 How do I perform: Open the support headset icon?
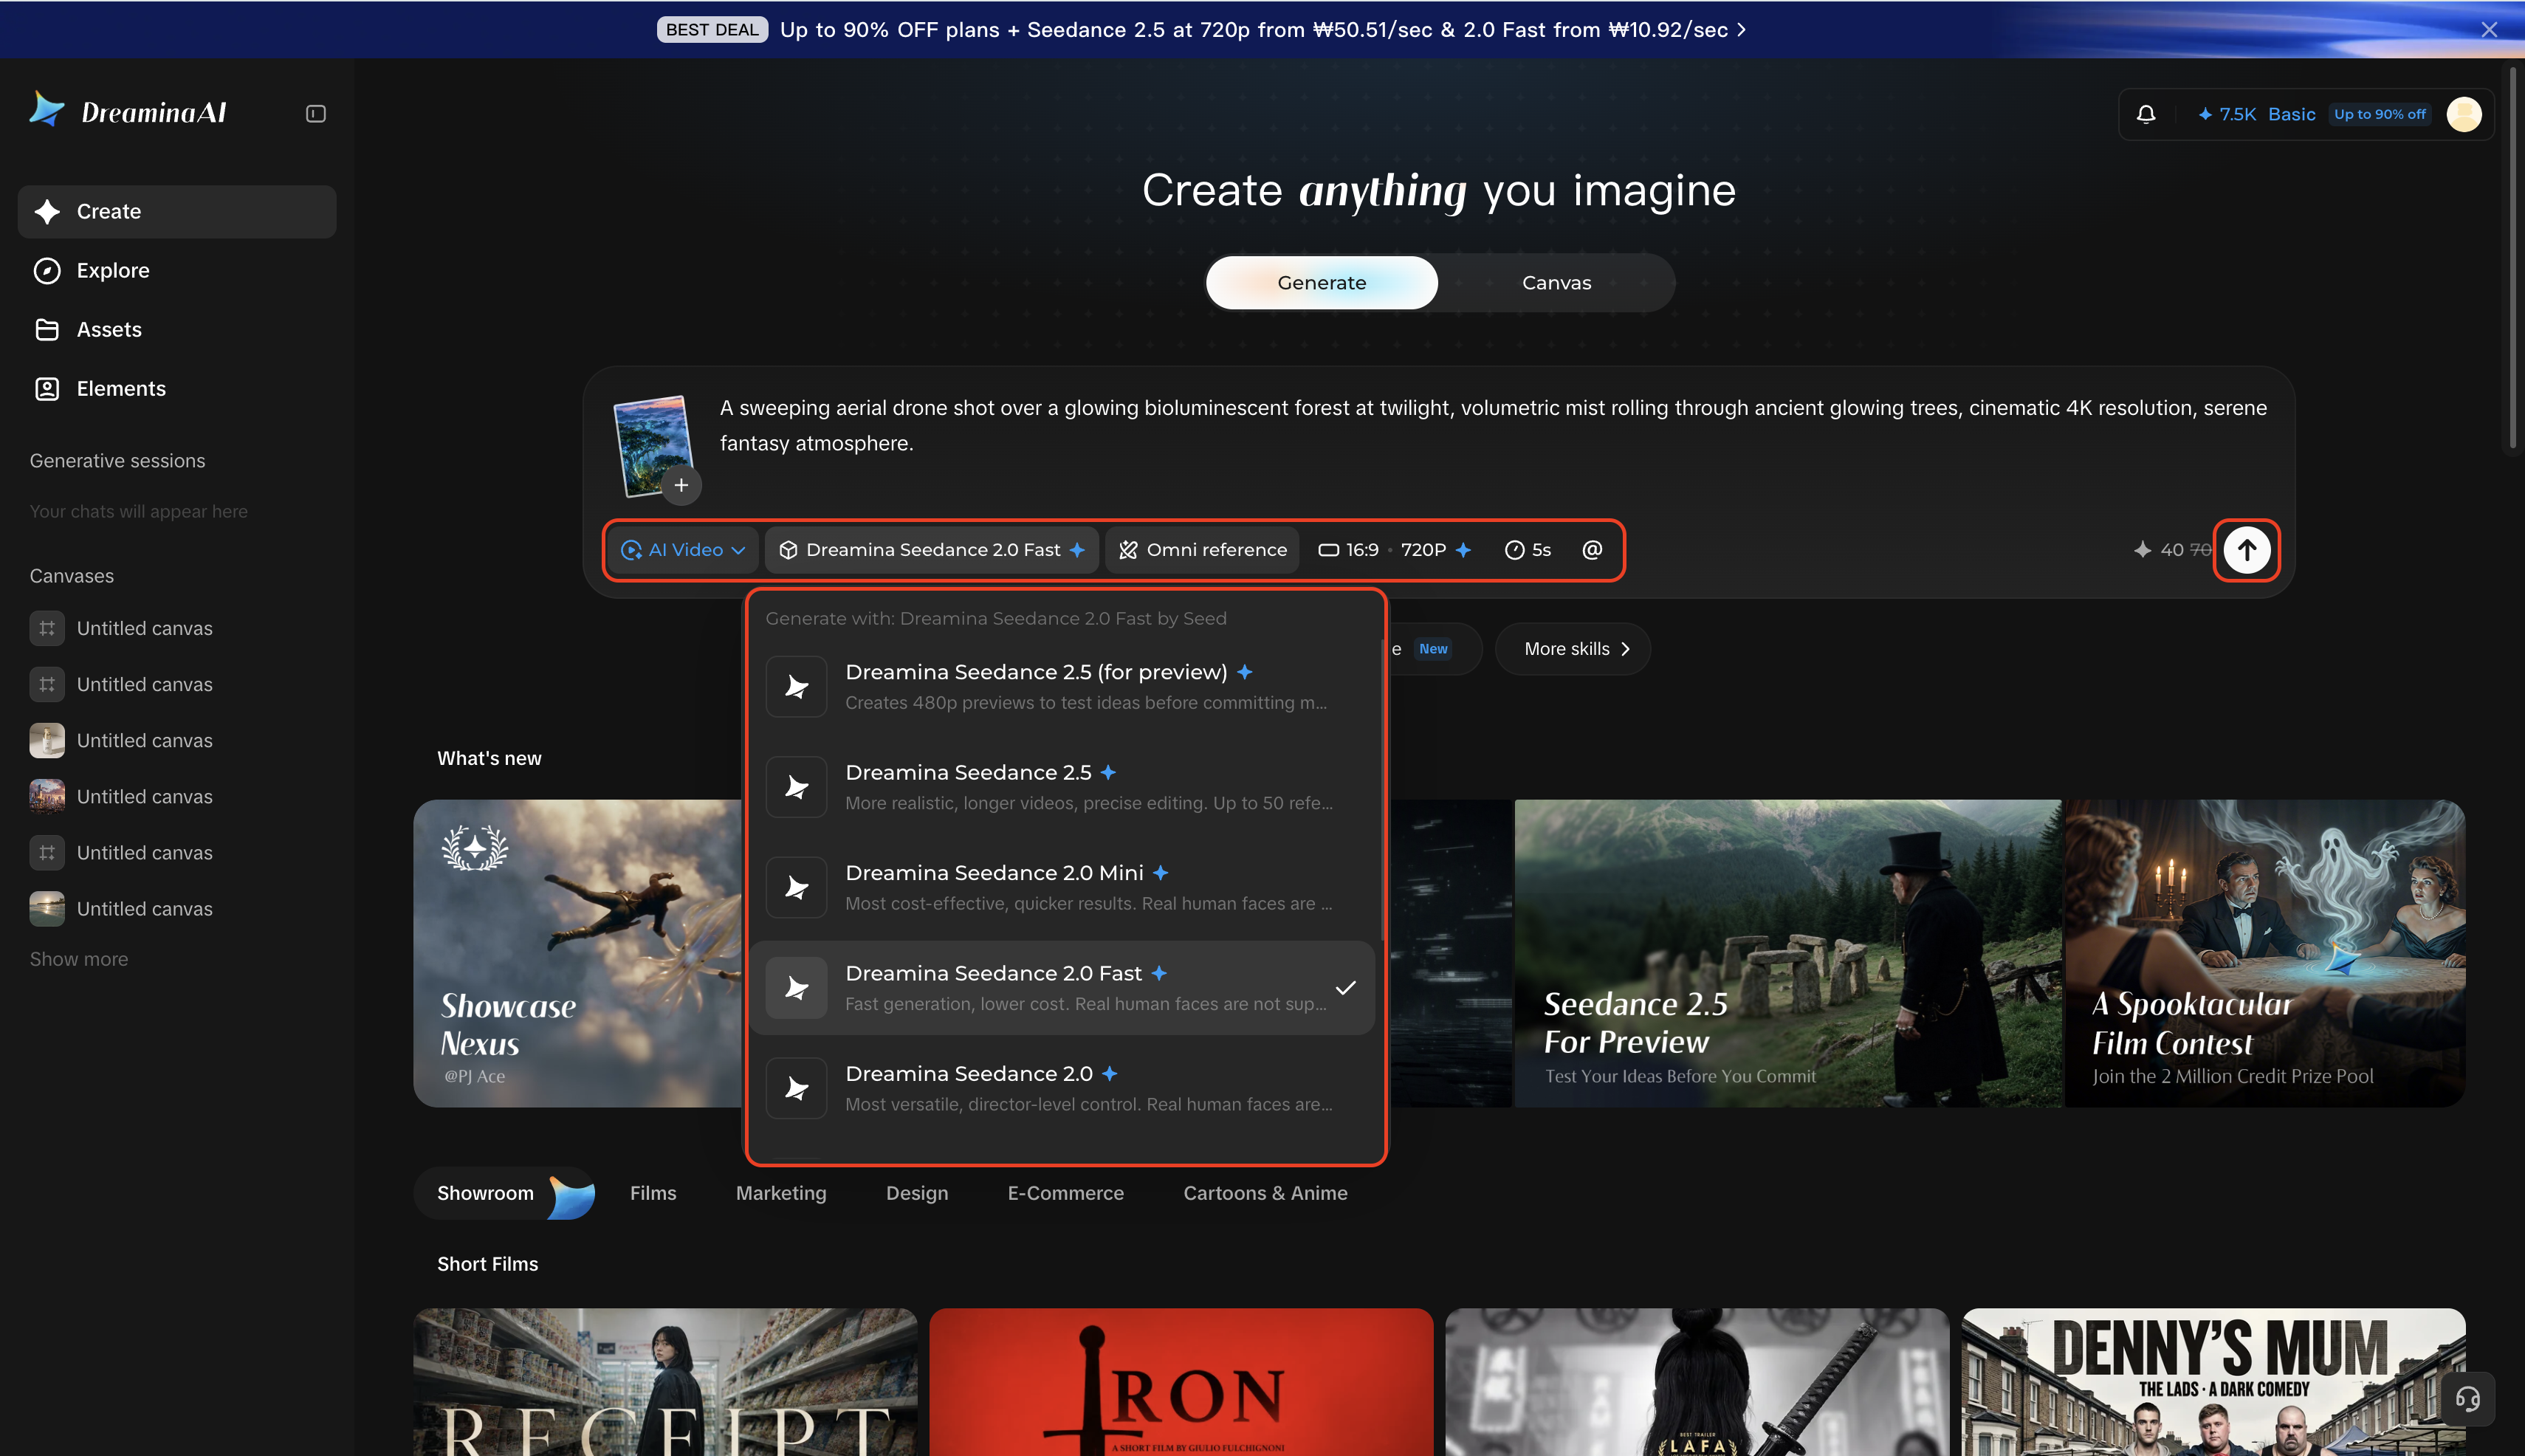[2467, 1398]
